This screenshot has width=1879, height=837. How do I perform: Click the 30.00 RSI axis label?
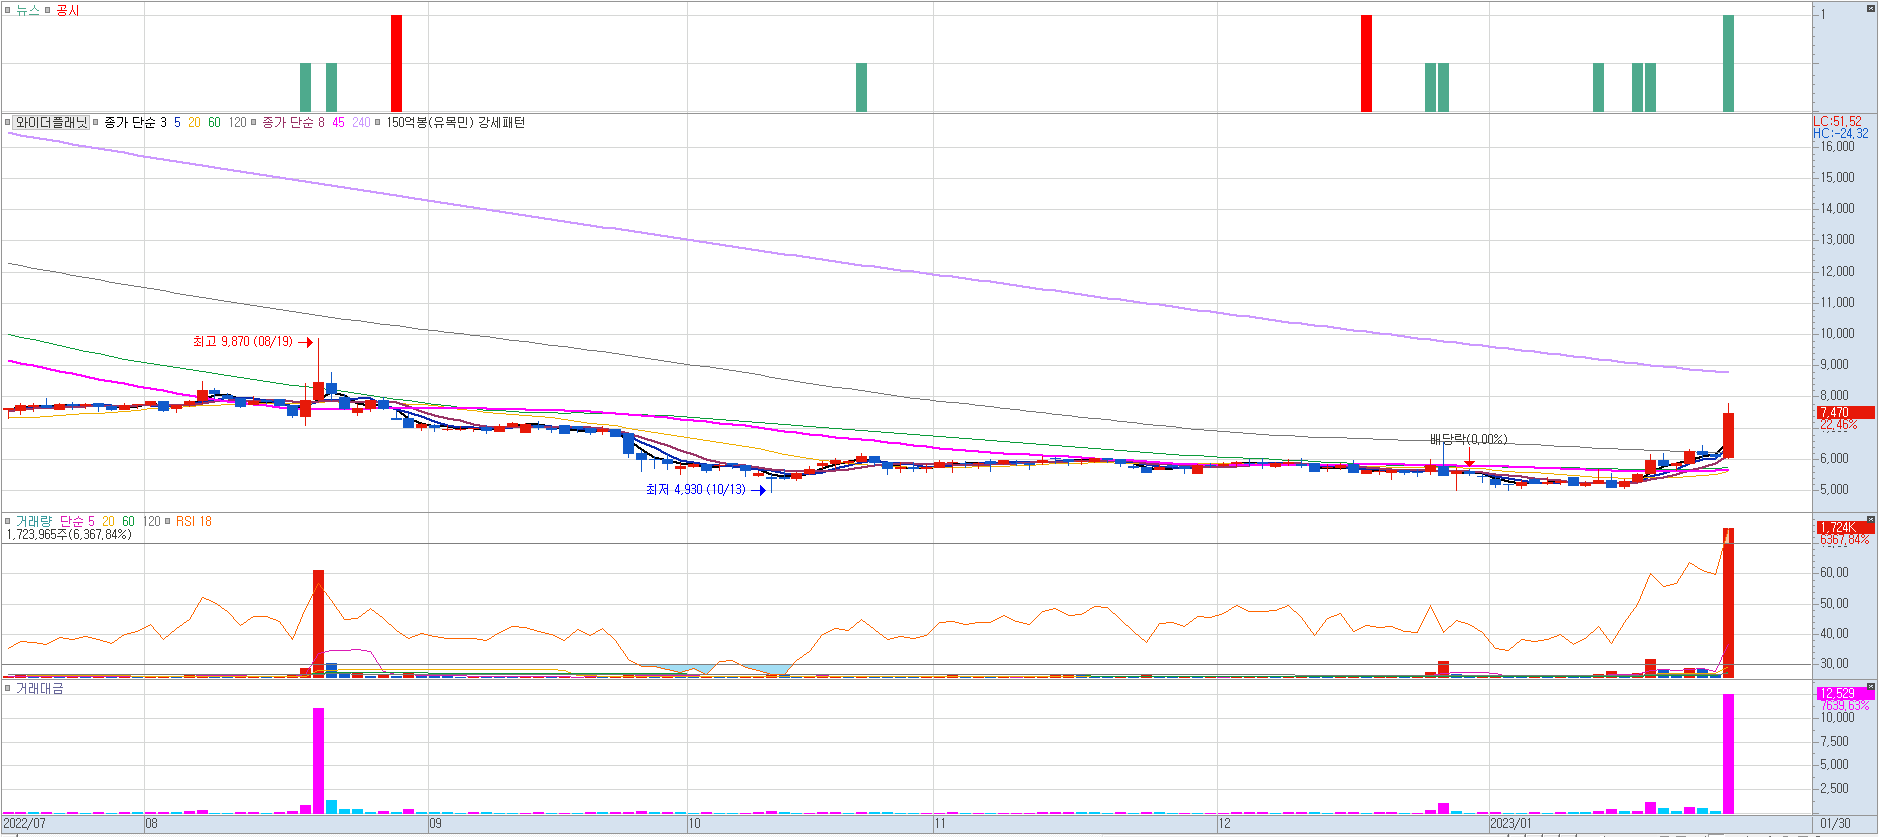click(1835, 663)
